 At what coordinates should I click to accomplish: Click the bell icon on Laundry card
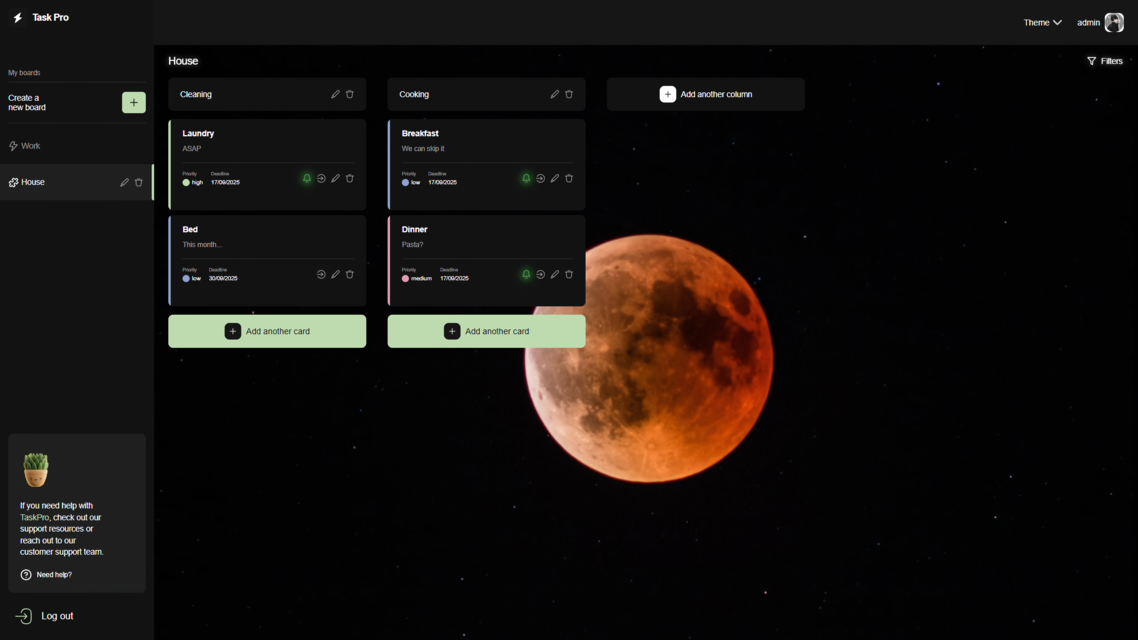pos(307,178)
